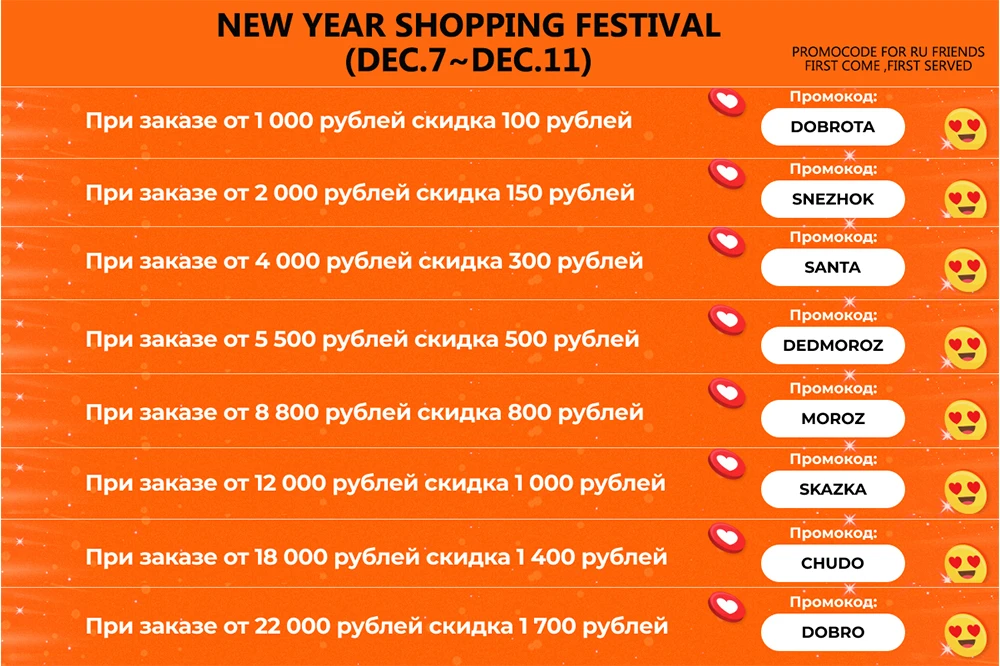Tap heart-eyes emoji next to DOBRO

(965, 635)
